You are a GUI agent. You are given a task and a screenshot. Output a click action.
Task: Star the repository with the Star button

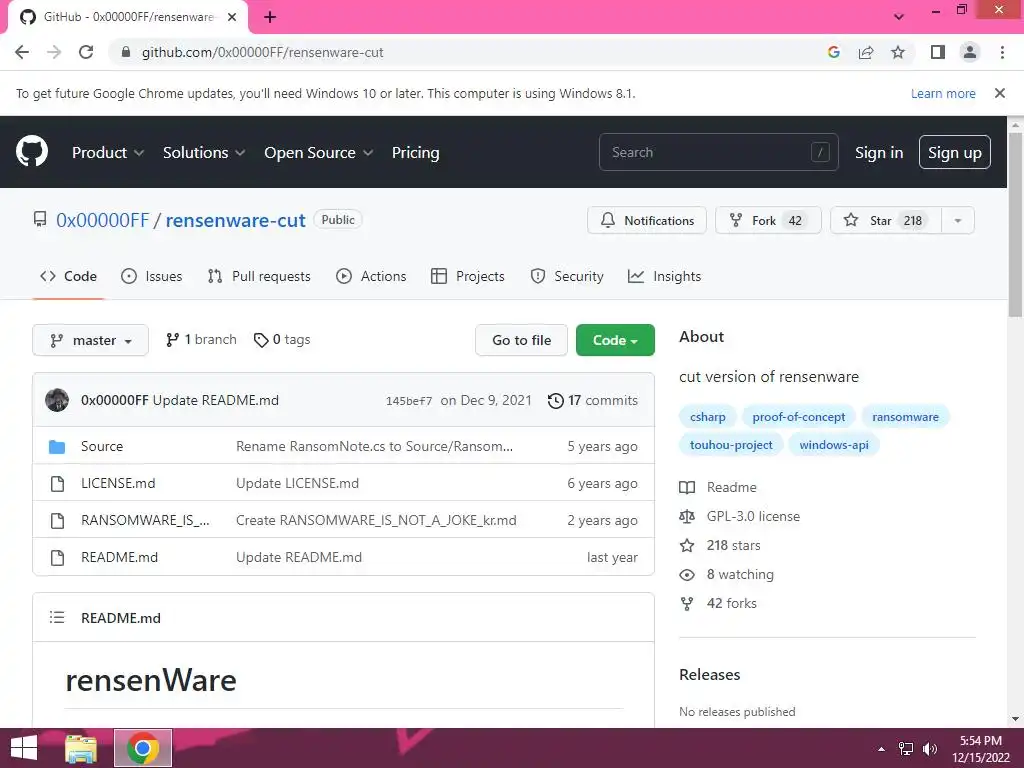point(886,221)
